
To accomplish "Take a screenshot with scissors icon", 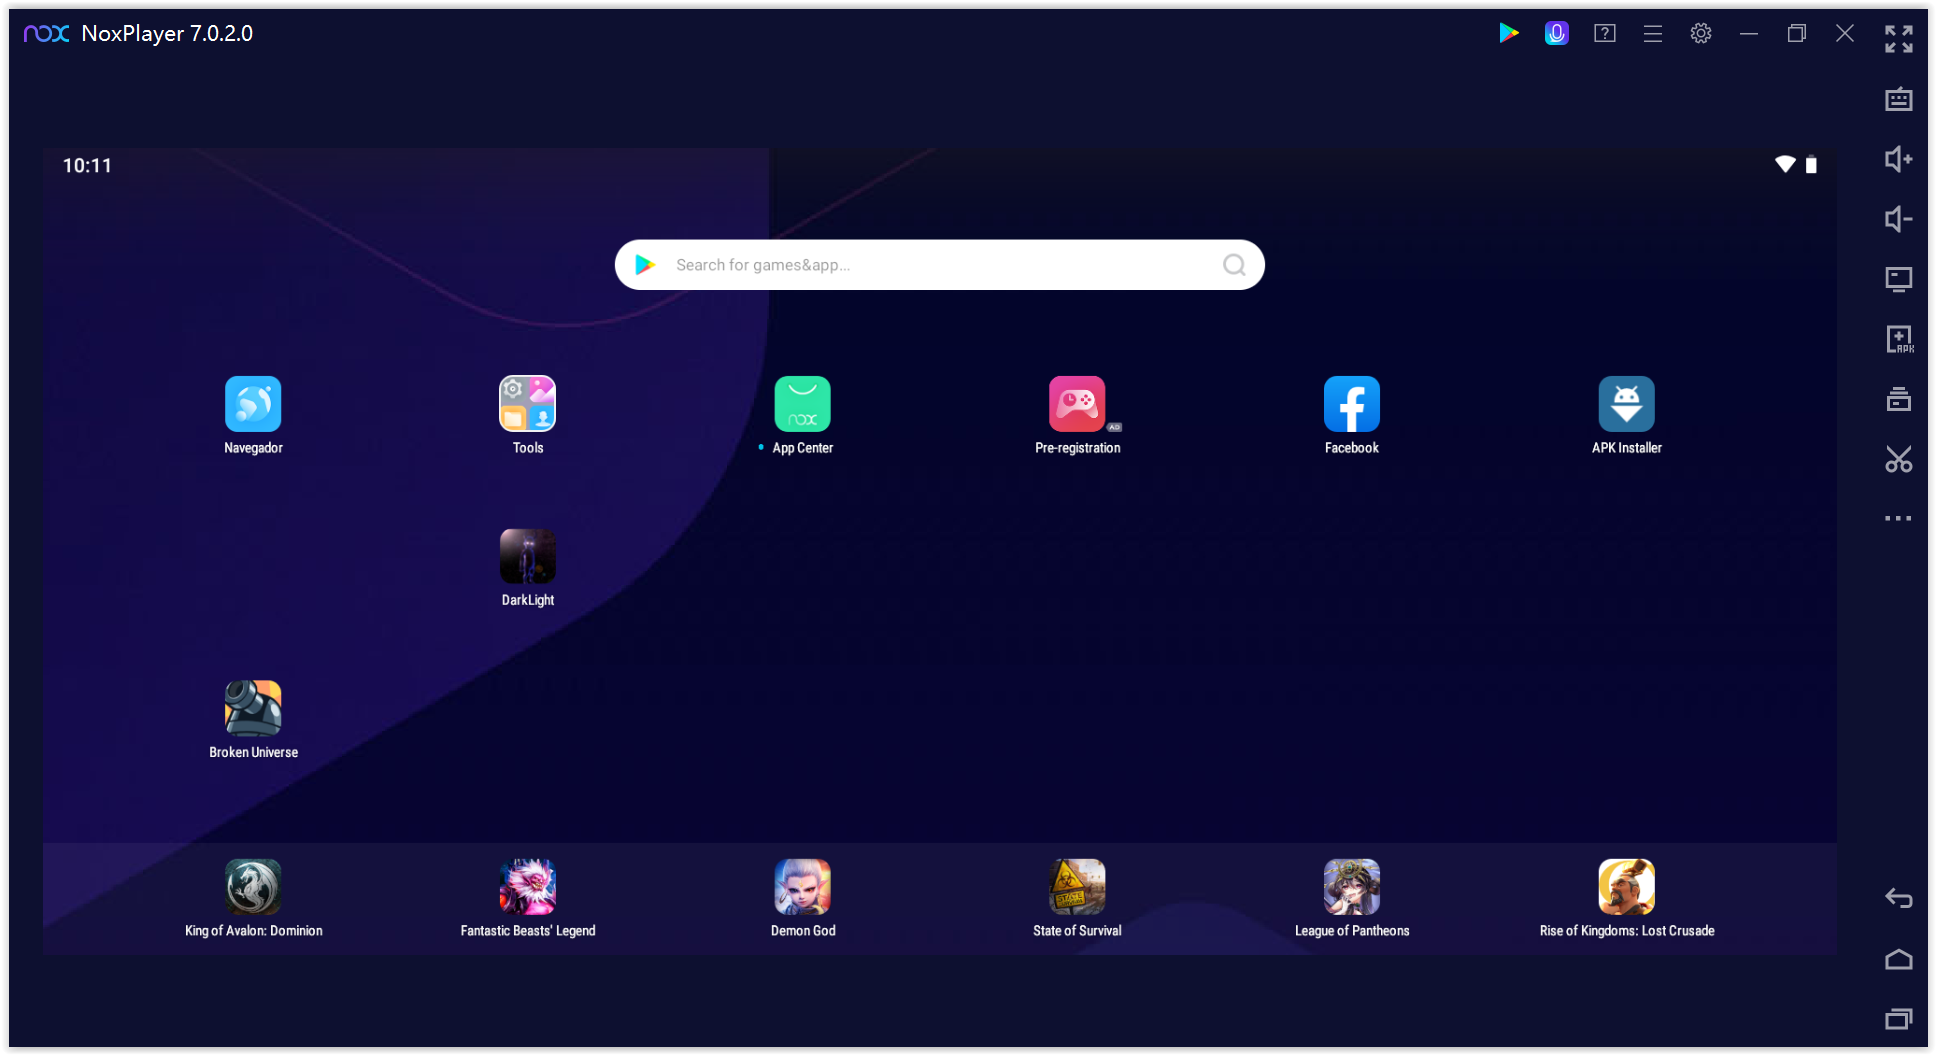I will point(1899,459).
